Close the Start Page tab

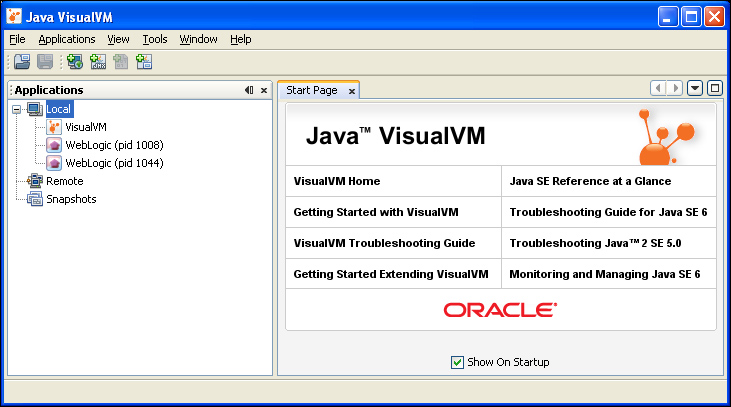coord(352,91)
